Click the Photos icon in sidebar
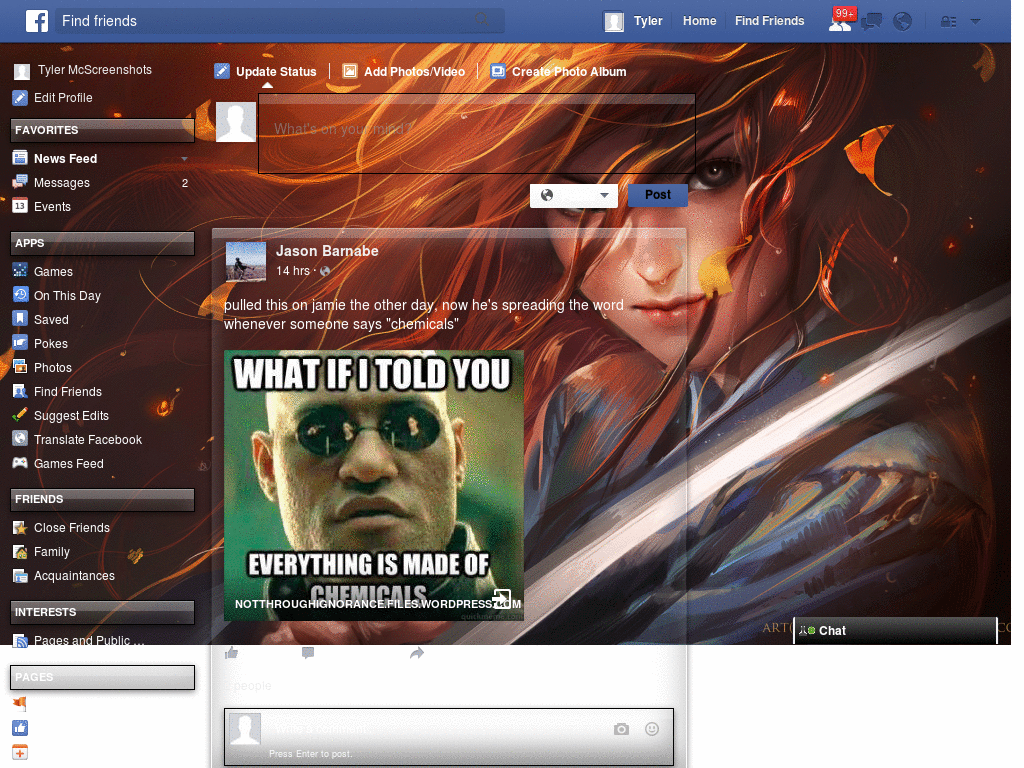The width and height of the screenshot is (1024, 768). [x=20, y=367]
